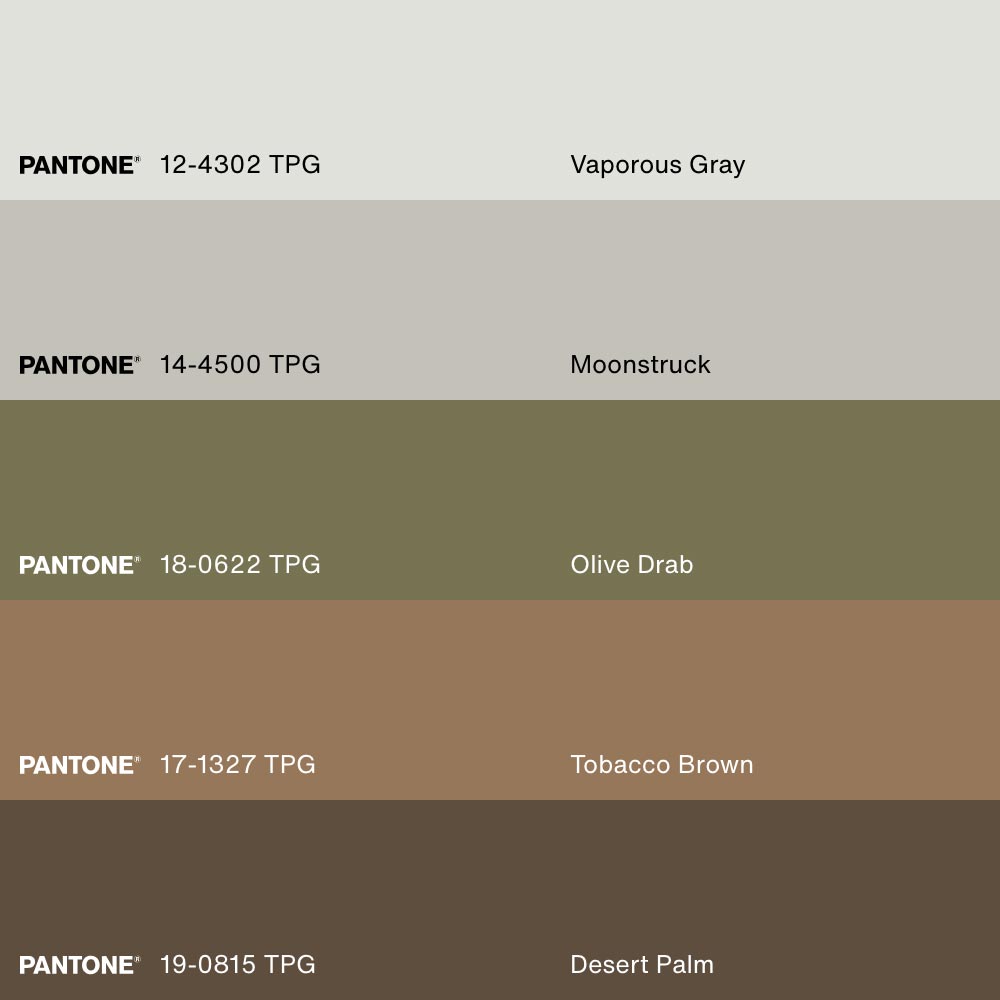
Task: Click the "Olive Drab" name text
Action: tap(631, 565)
